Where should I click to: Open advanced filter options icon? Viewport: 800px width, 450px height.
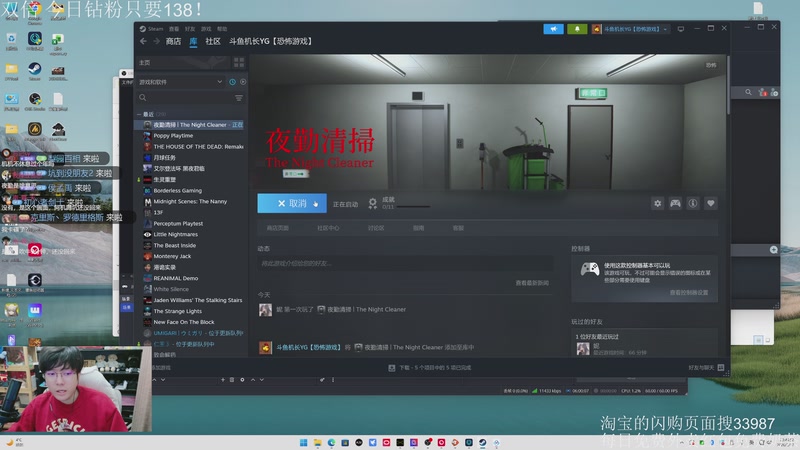239,97
